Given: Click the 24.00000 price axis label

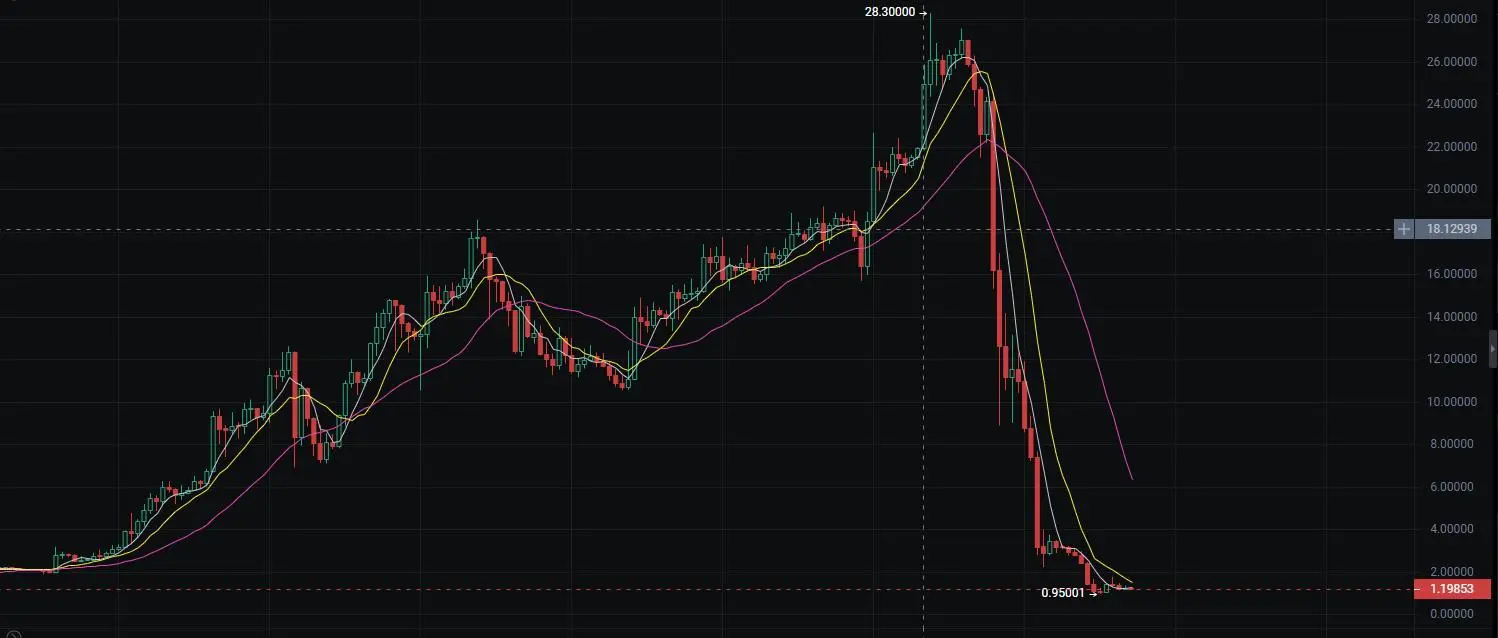Looking at the screenshot, I should click(x=1451, y=104).
